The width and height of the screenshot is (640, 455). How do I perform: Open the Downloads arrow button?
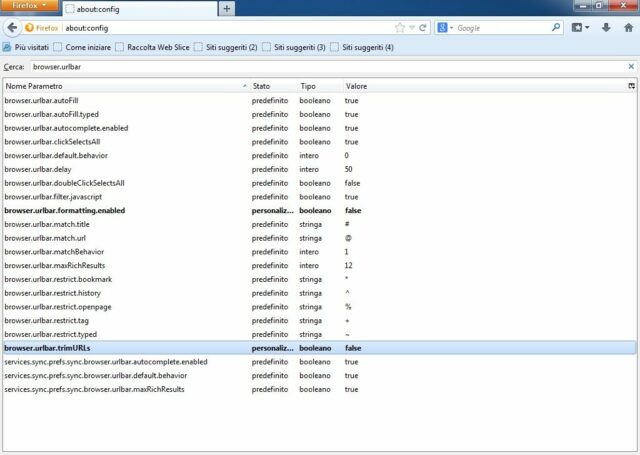[x=606, y=28]
